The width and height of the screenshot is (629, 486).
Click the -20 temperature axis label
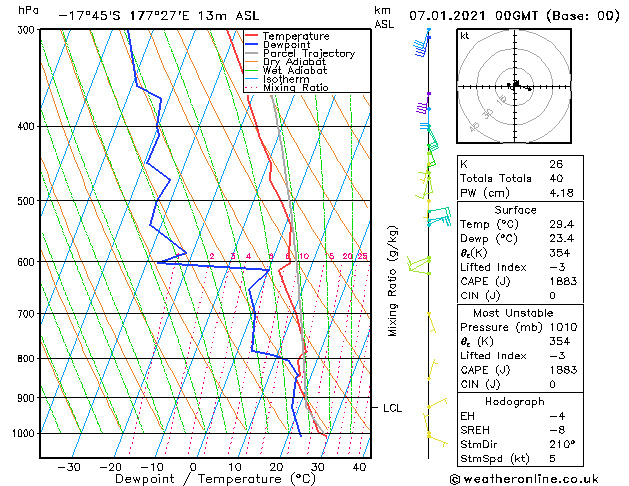(110, 467)
